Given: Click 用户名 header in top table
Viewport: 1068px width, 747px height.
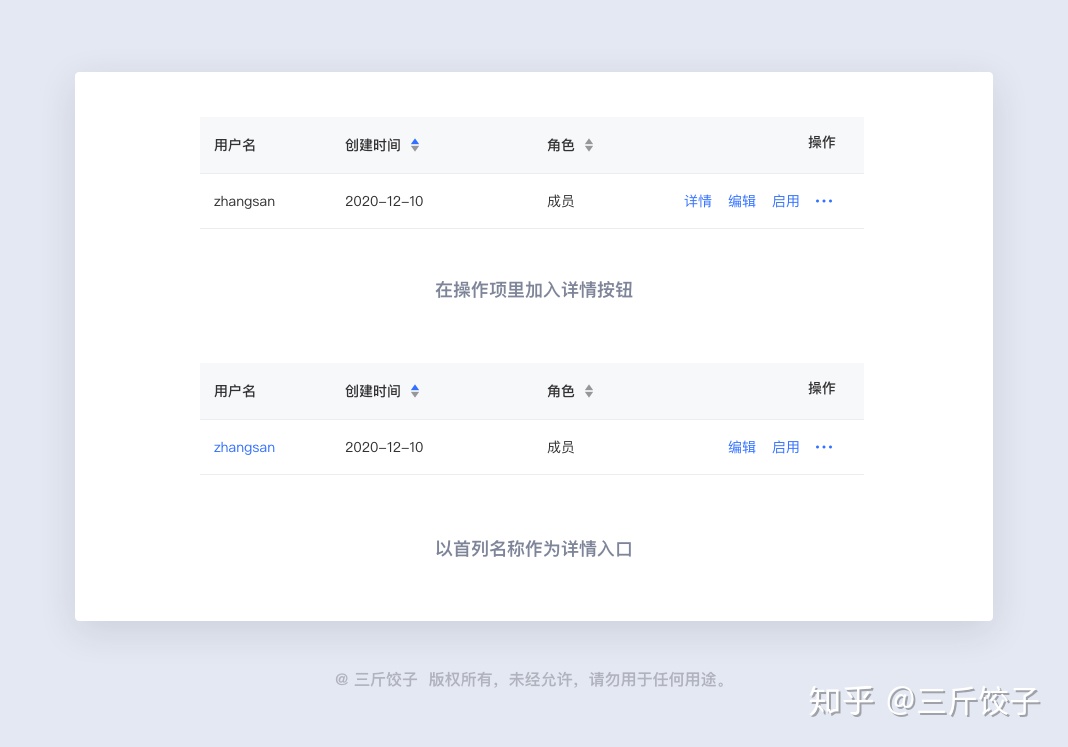Looking at the screenshot, I should (235, 145).
